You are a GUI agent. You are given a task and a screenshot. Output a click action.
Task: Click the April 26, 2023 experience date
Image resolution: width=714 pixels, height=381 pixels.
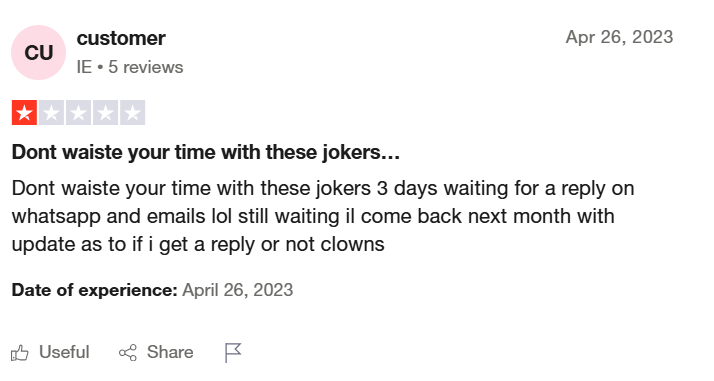pos(238,290)
